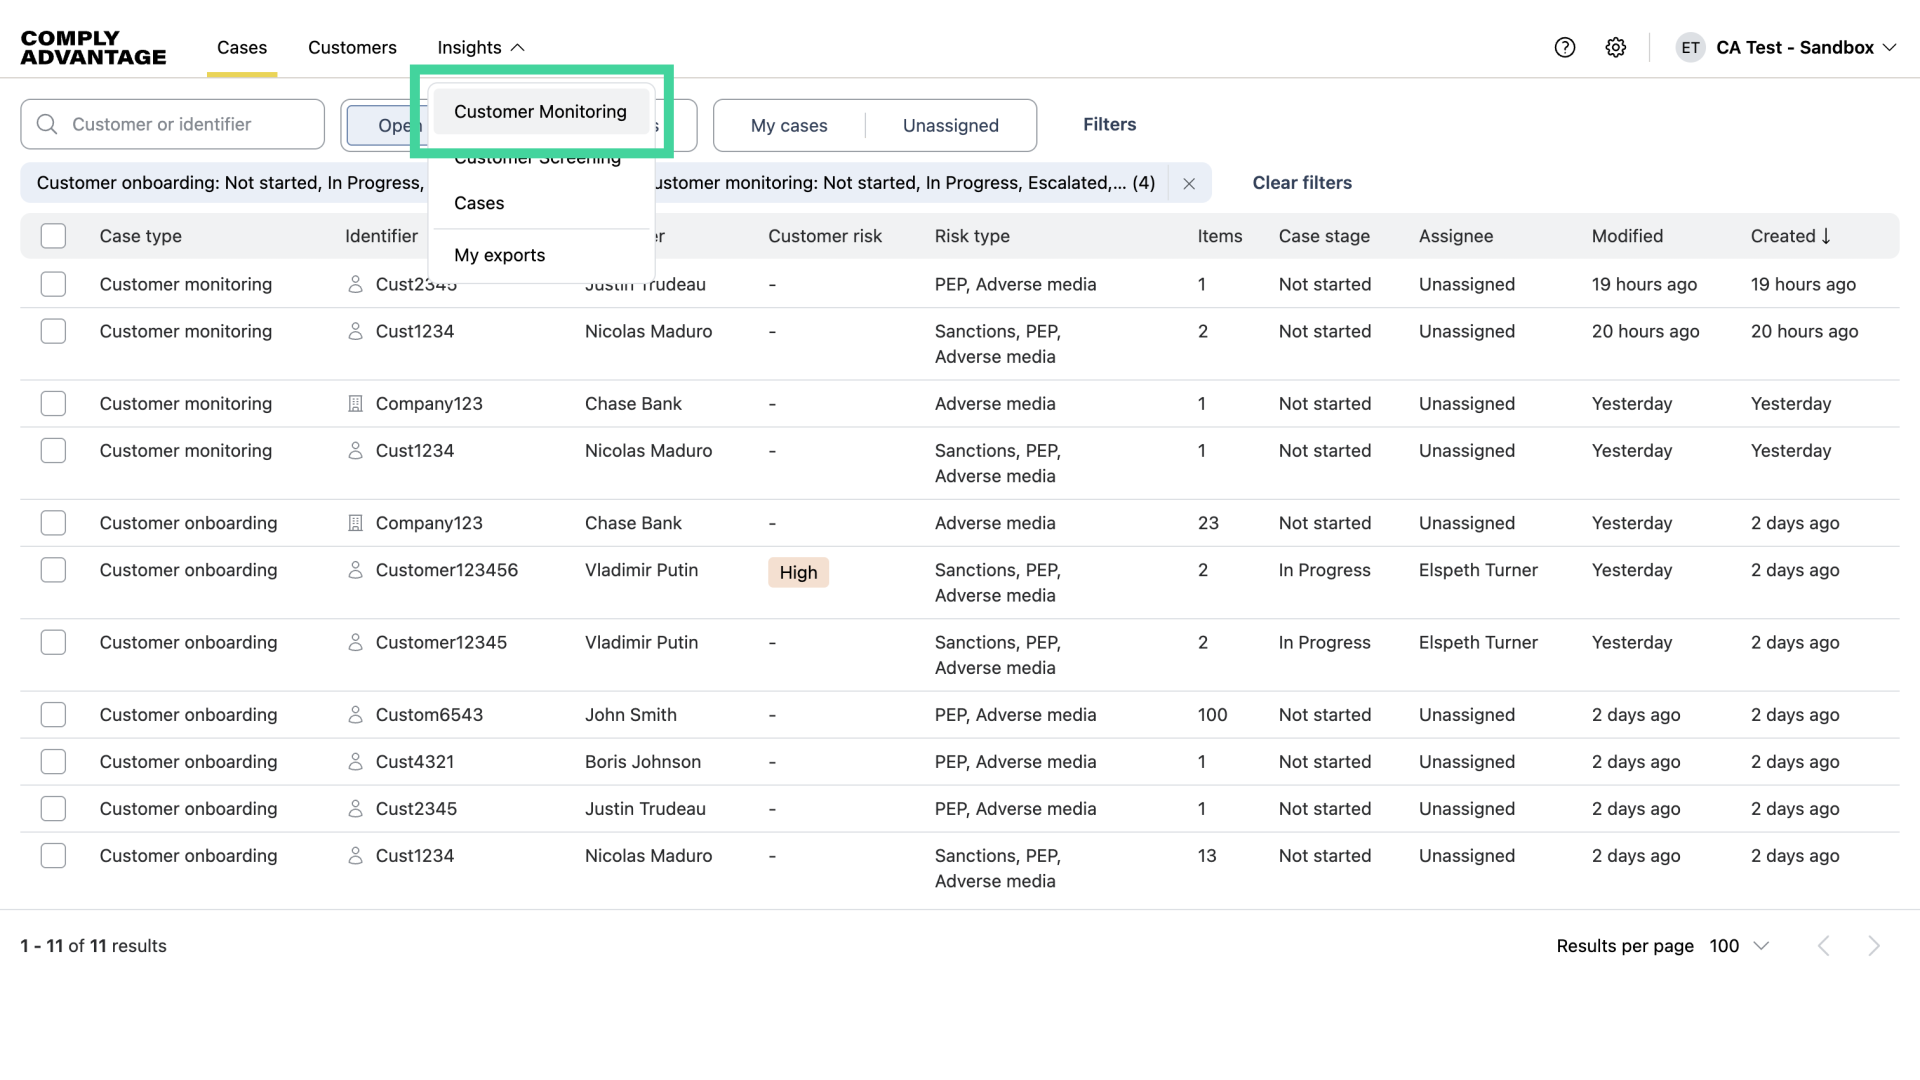Viewport: 1920px width, 1080px height.
Task: Open the results per page dropdown
Action: [1740, 945]
